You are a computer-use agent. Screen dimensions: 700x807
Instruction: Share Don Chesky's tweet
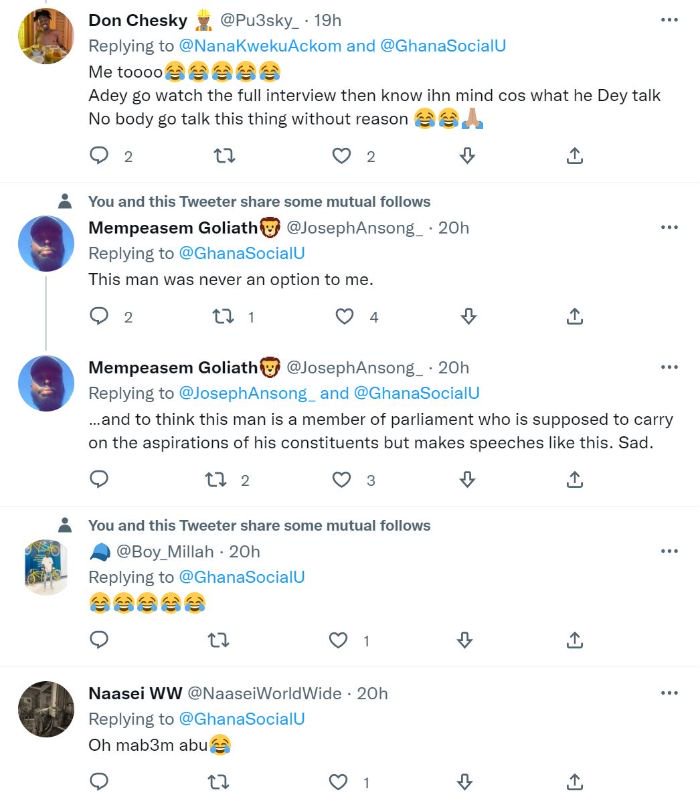point(575,155)
